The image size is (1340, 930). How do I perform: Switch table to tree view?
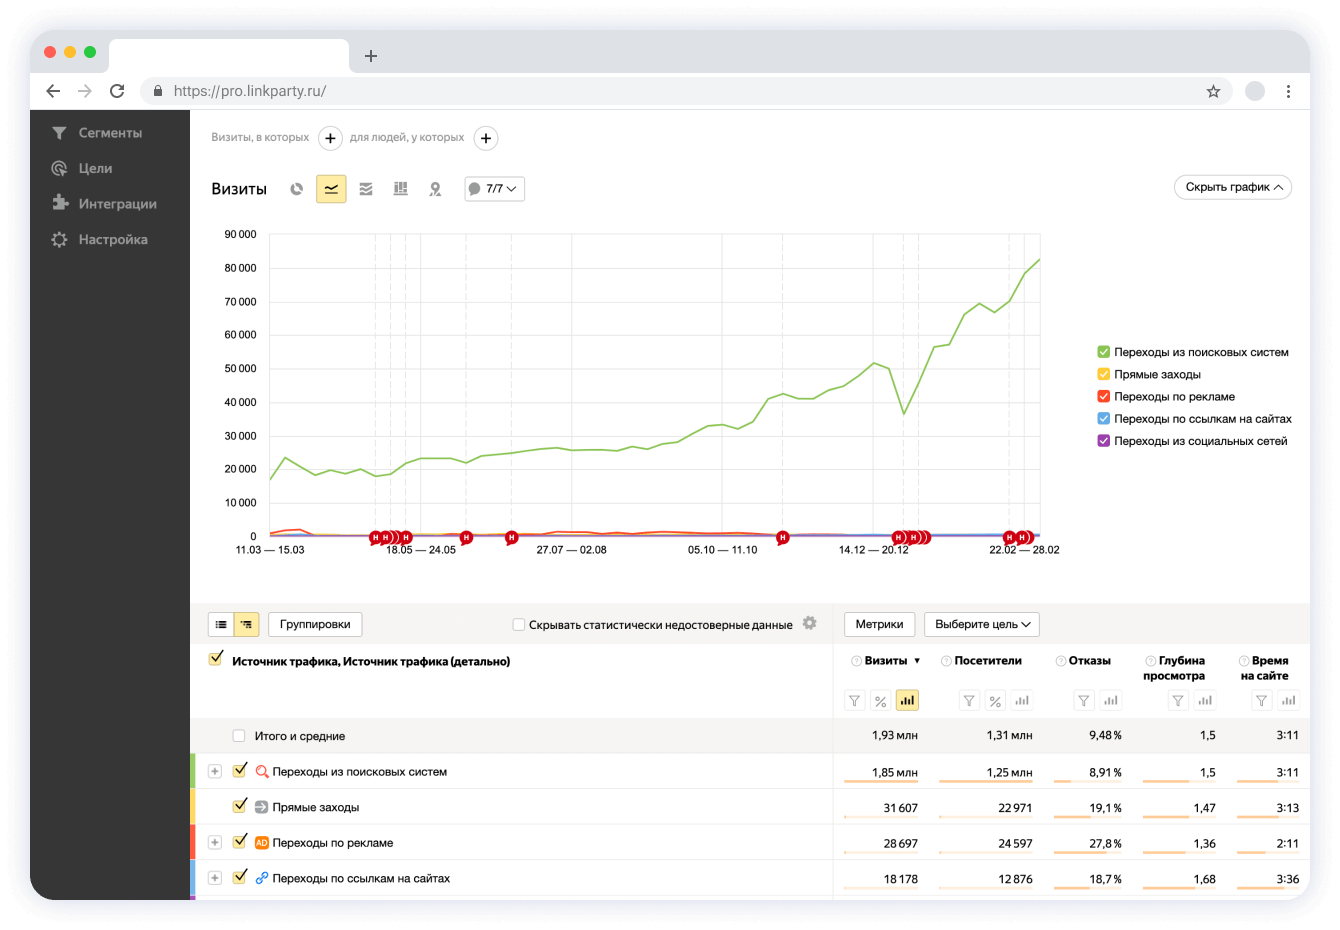coord(246,624)
